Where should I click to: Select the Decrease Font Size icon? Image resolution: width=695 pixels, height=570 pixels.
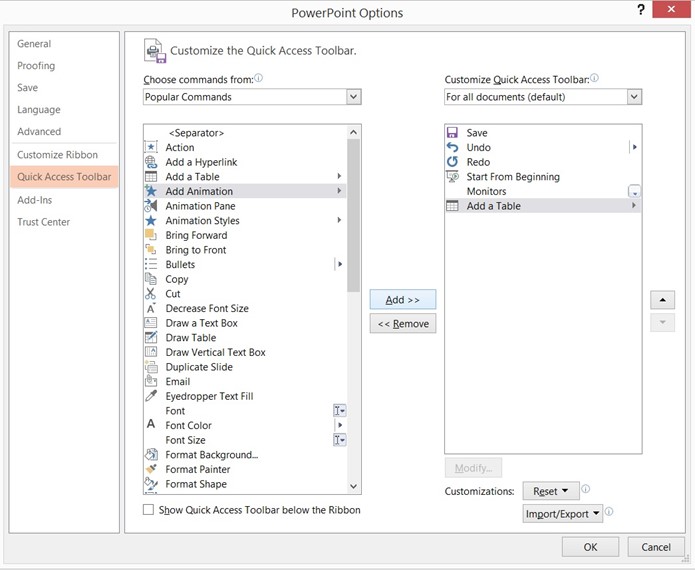tap(151, 308)
